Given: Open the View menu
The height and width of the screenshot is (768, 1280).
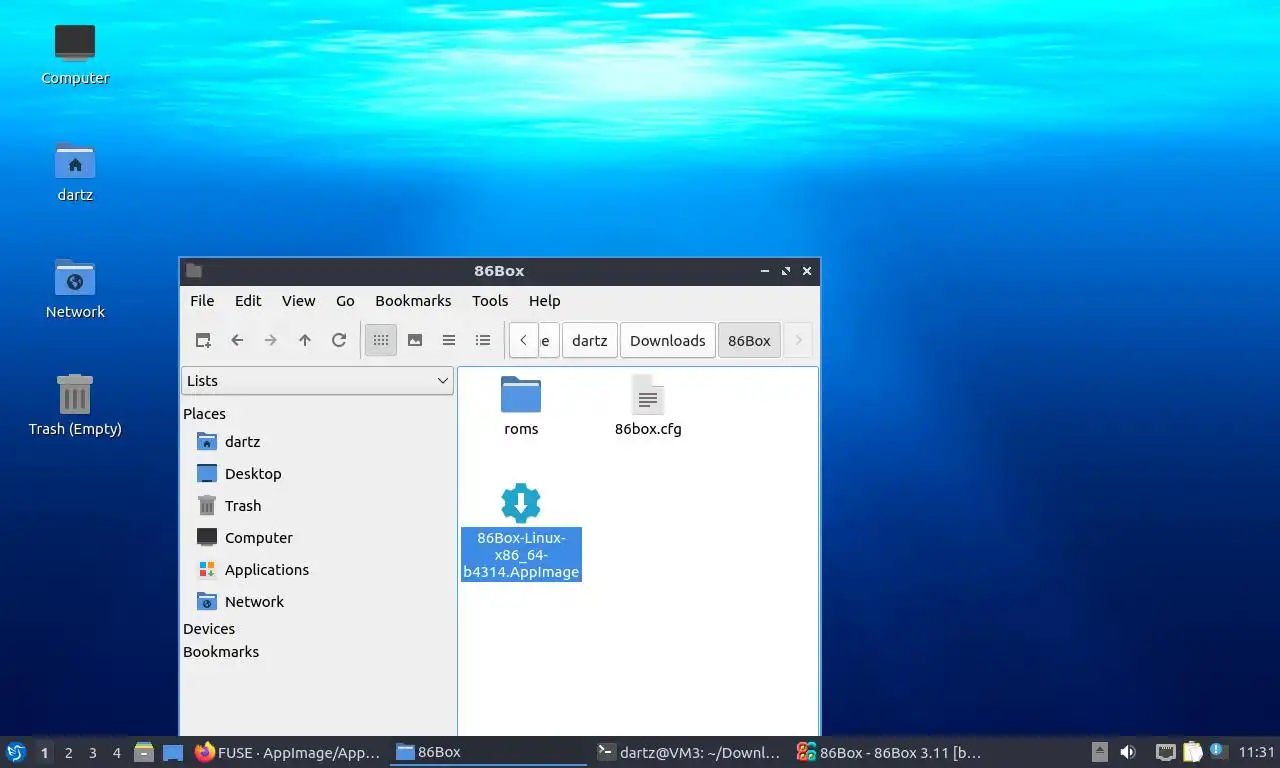Looking at the screenshot, I should 298,300.
